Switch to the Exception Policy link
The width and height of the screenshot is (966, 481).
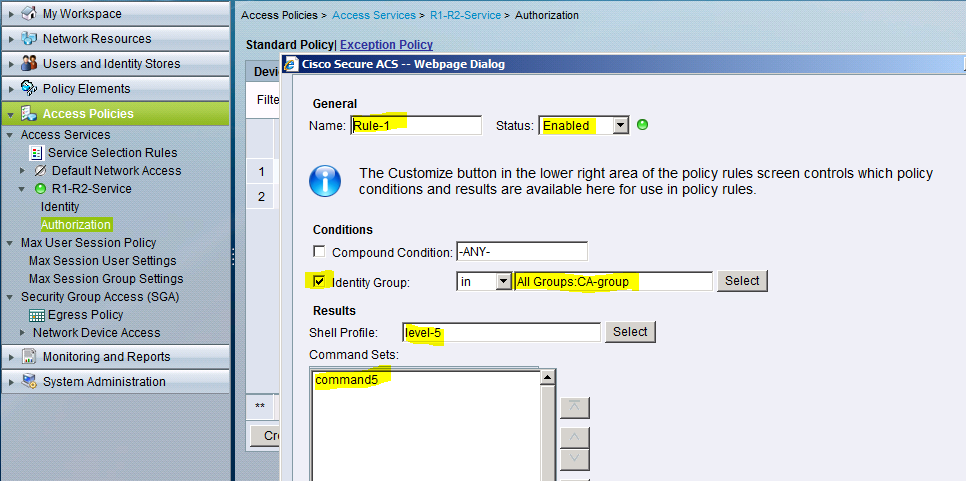tap(386, 44)
